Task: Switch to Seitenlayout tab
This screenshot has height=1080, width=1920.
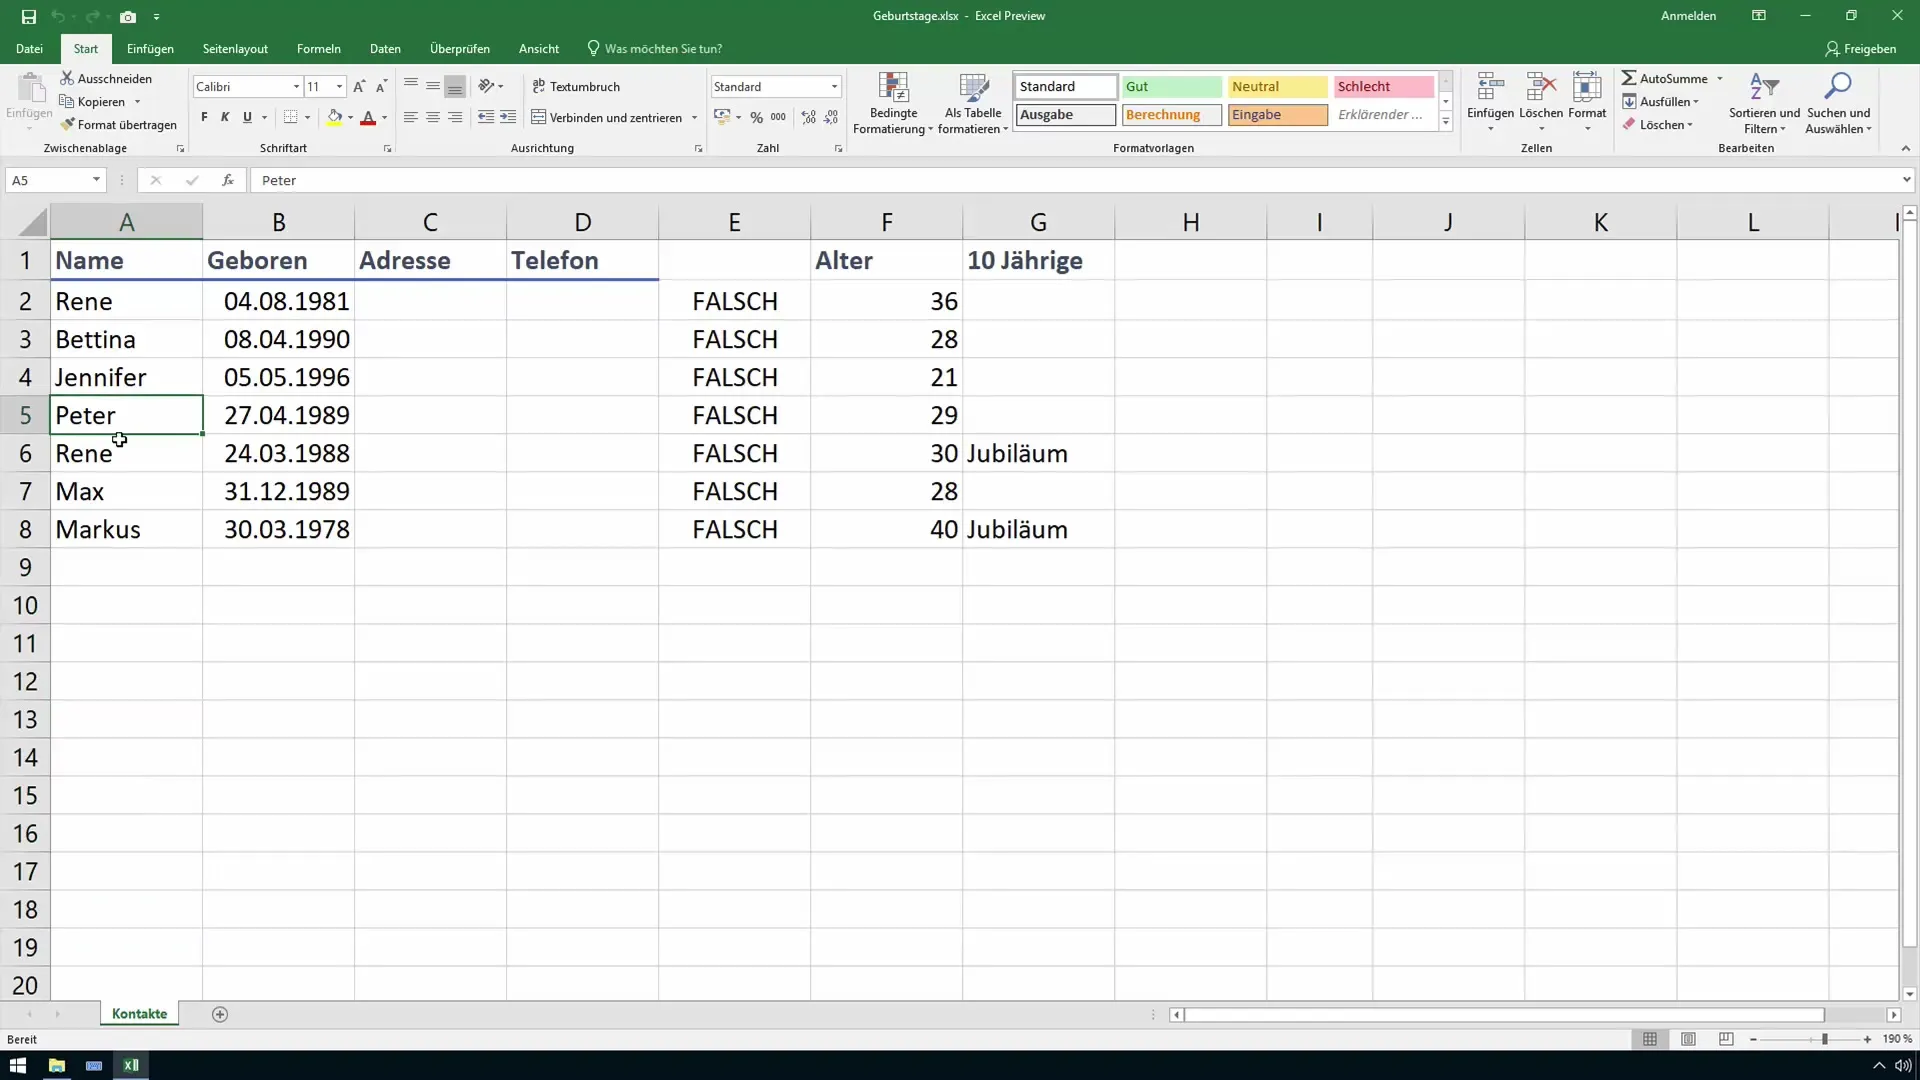Action: pos(235,49)
